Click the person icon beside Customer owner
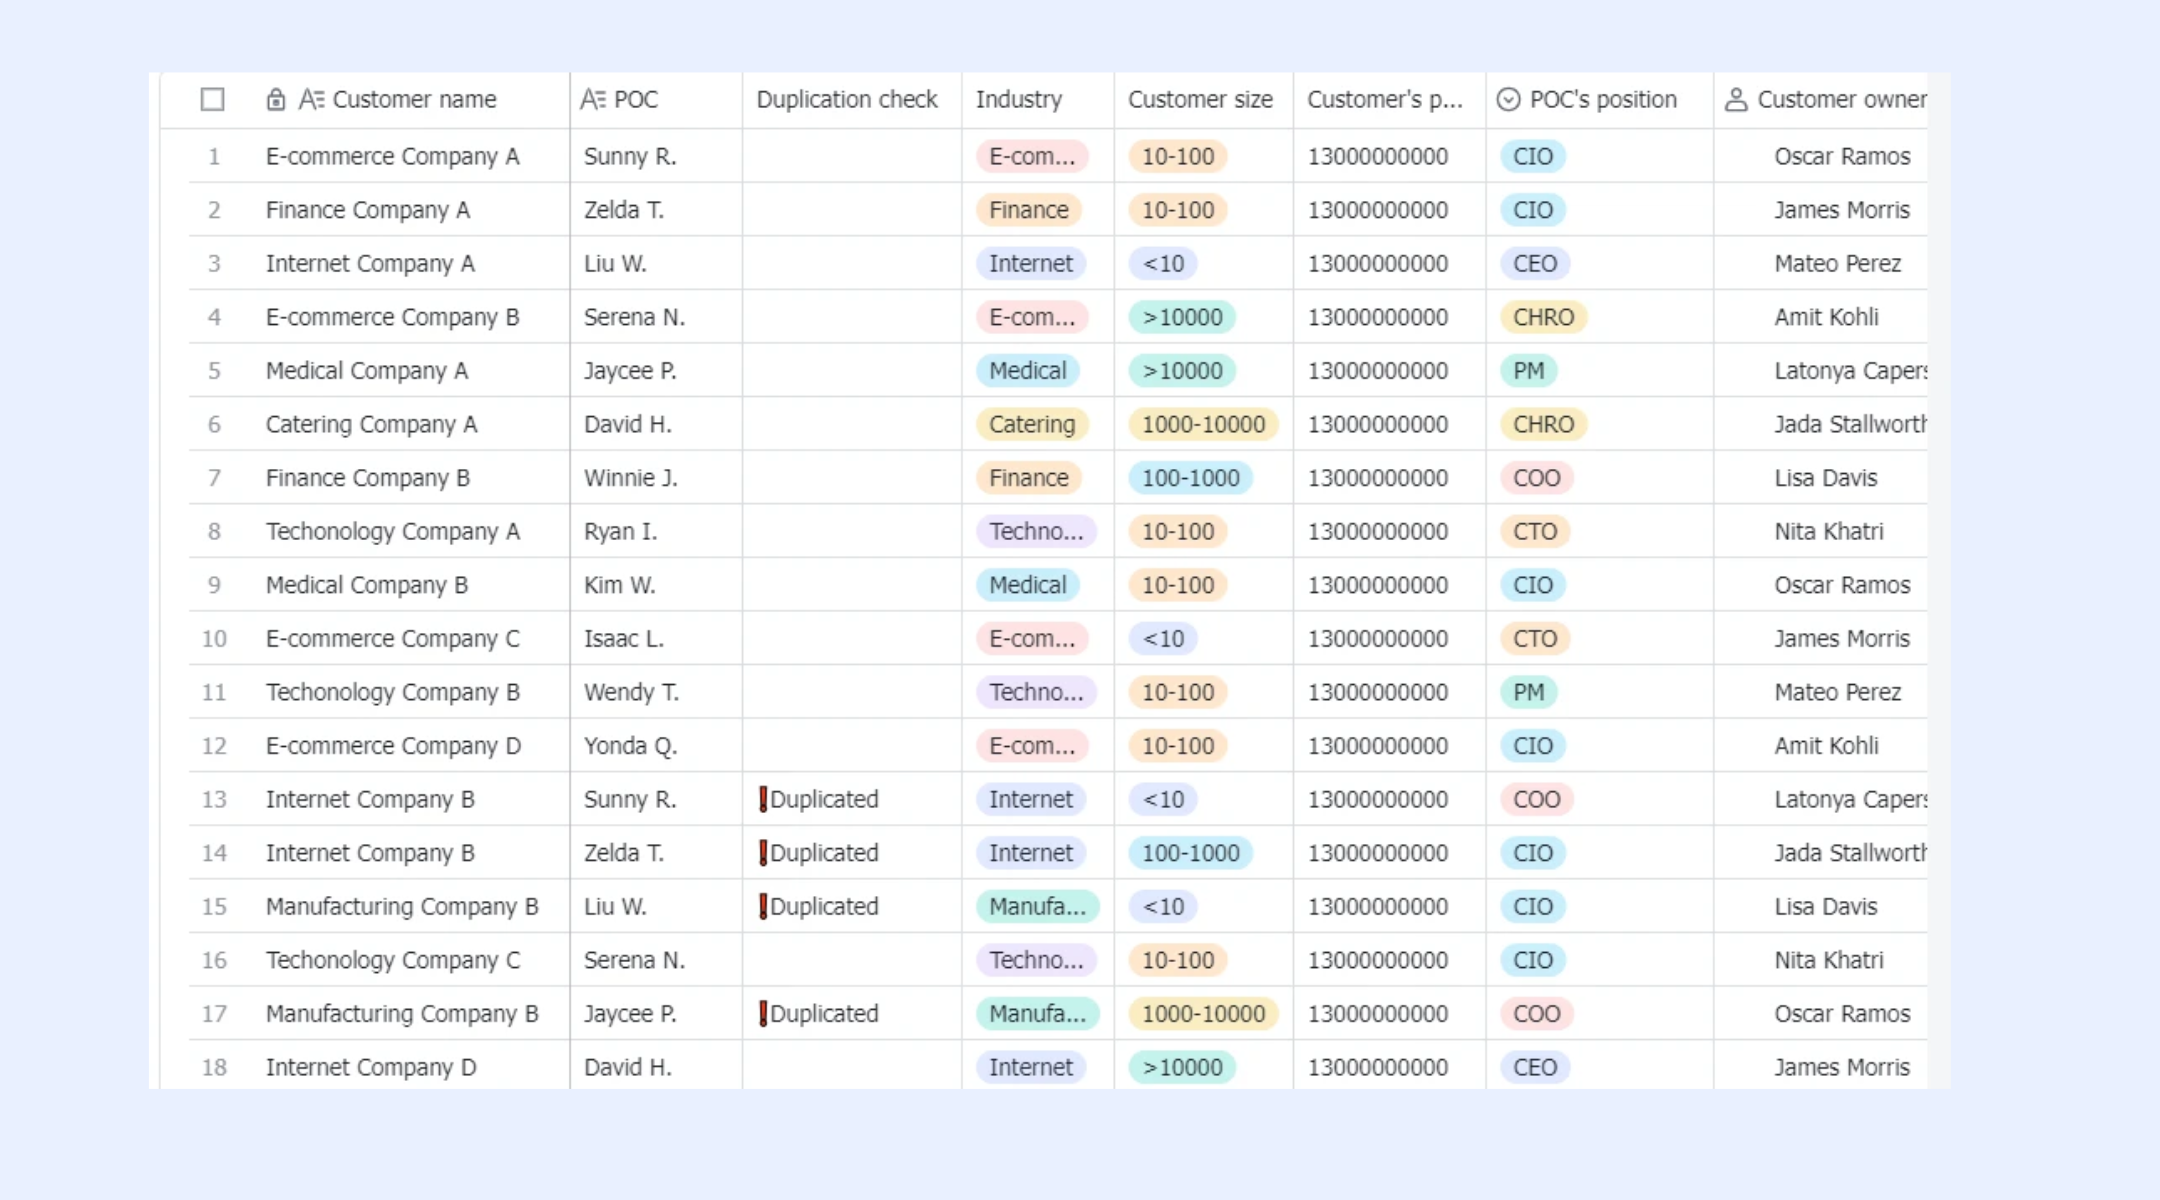 tap(1736, 99)
